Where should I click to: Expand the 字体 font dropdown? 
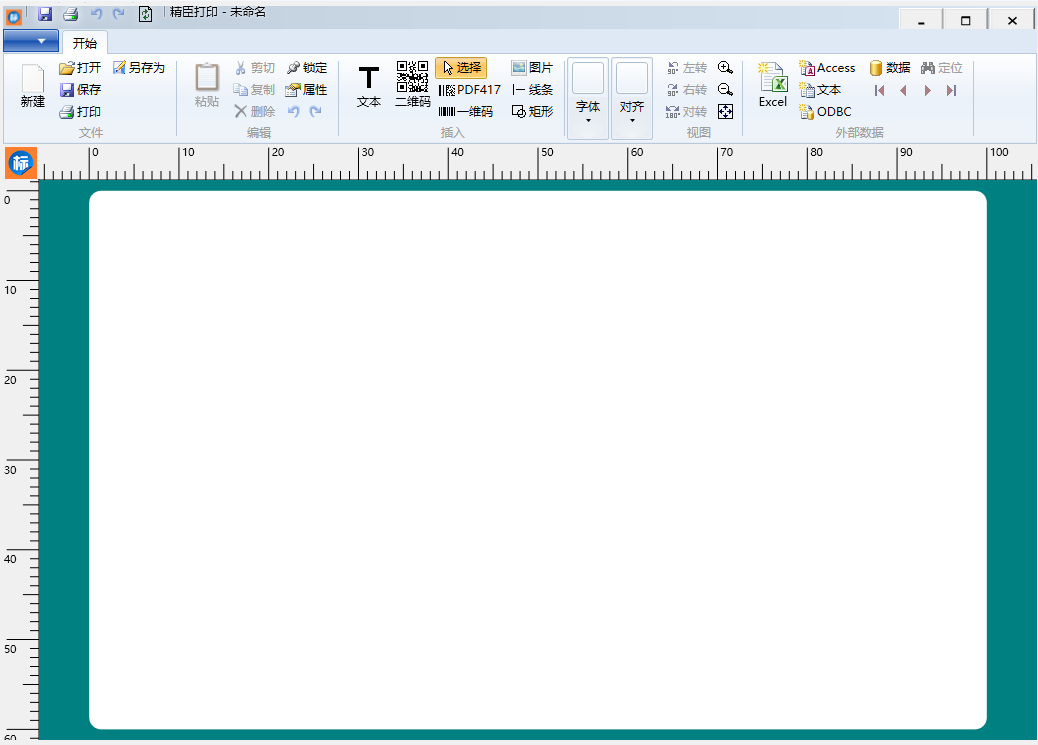click(588, 98)
